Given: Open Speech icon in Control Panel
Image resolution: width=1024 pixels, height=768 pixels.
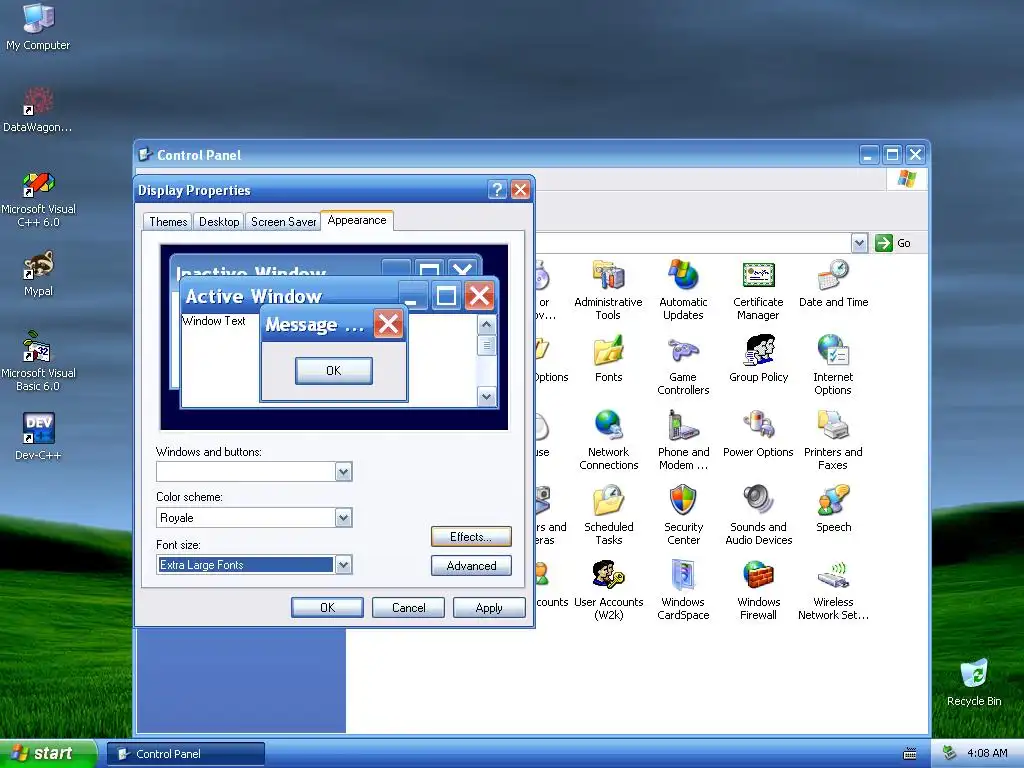Looking at the screenshot, I should [833, 509].
